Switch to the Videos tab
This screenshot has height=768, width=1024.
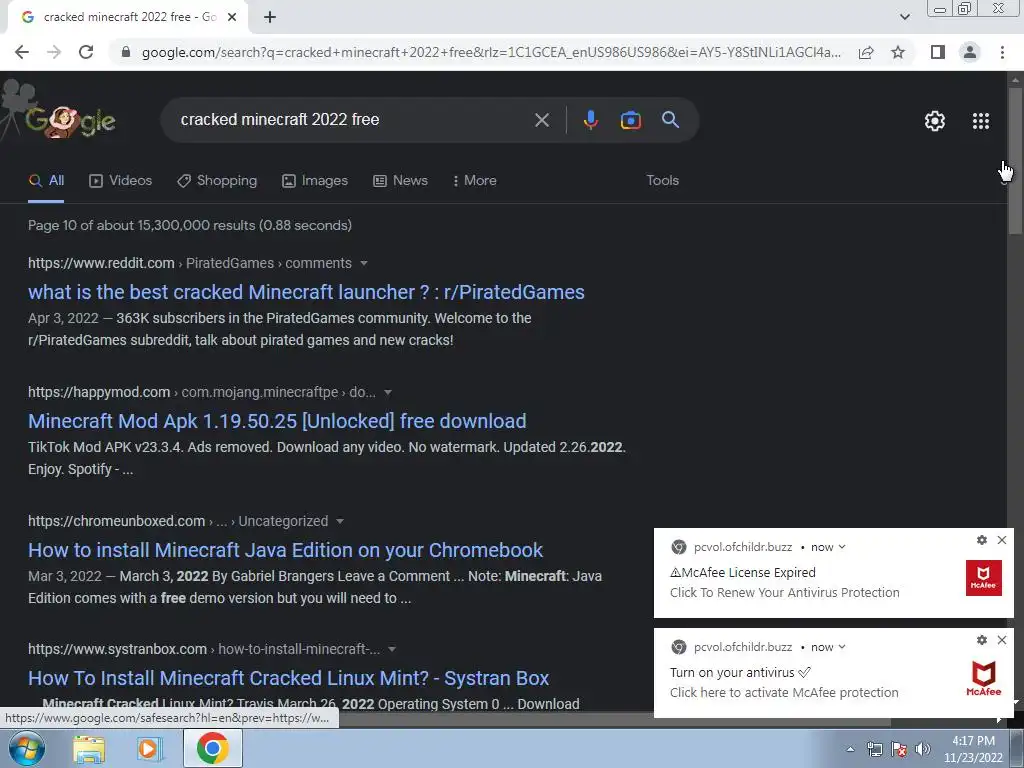point(121,181)
